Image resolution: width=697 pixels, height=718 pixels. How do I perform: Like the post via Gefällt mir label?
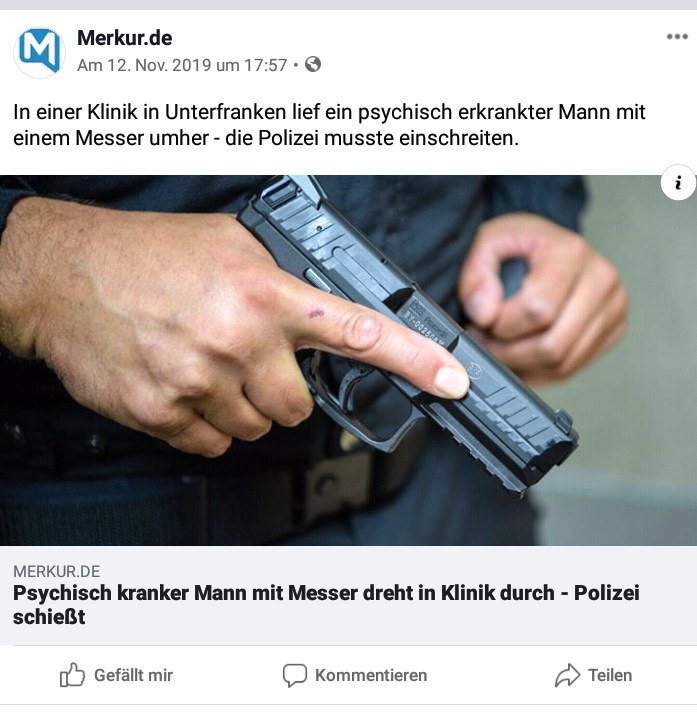click(133, 675)
